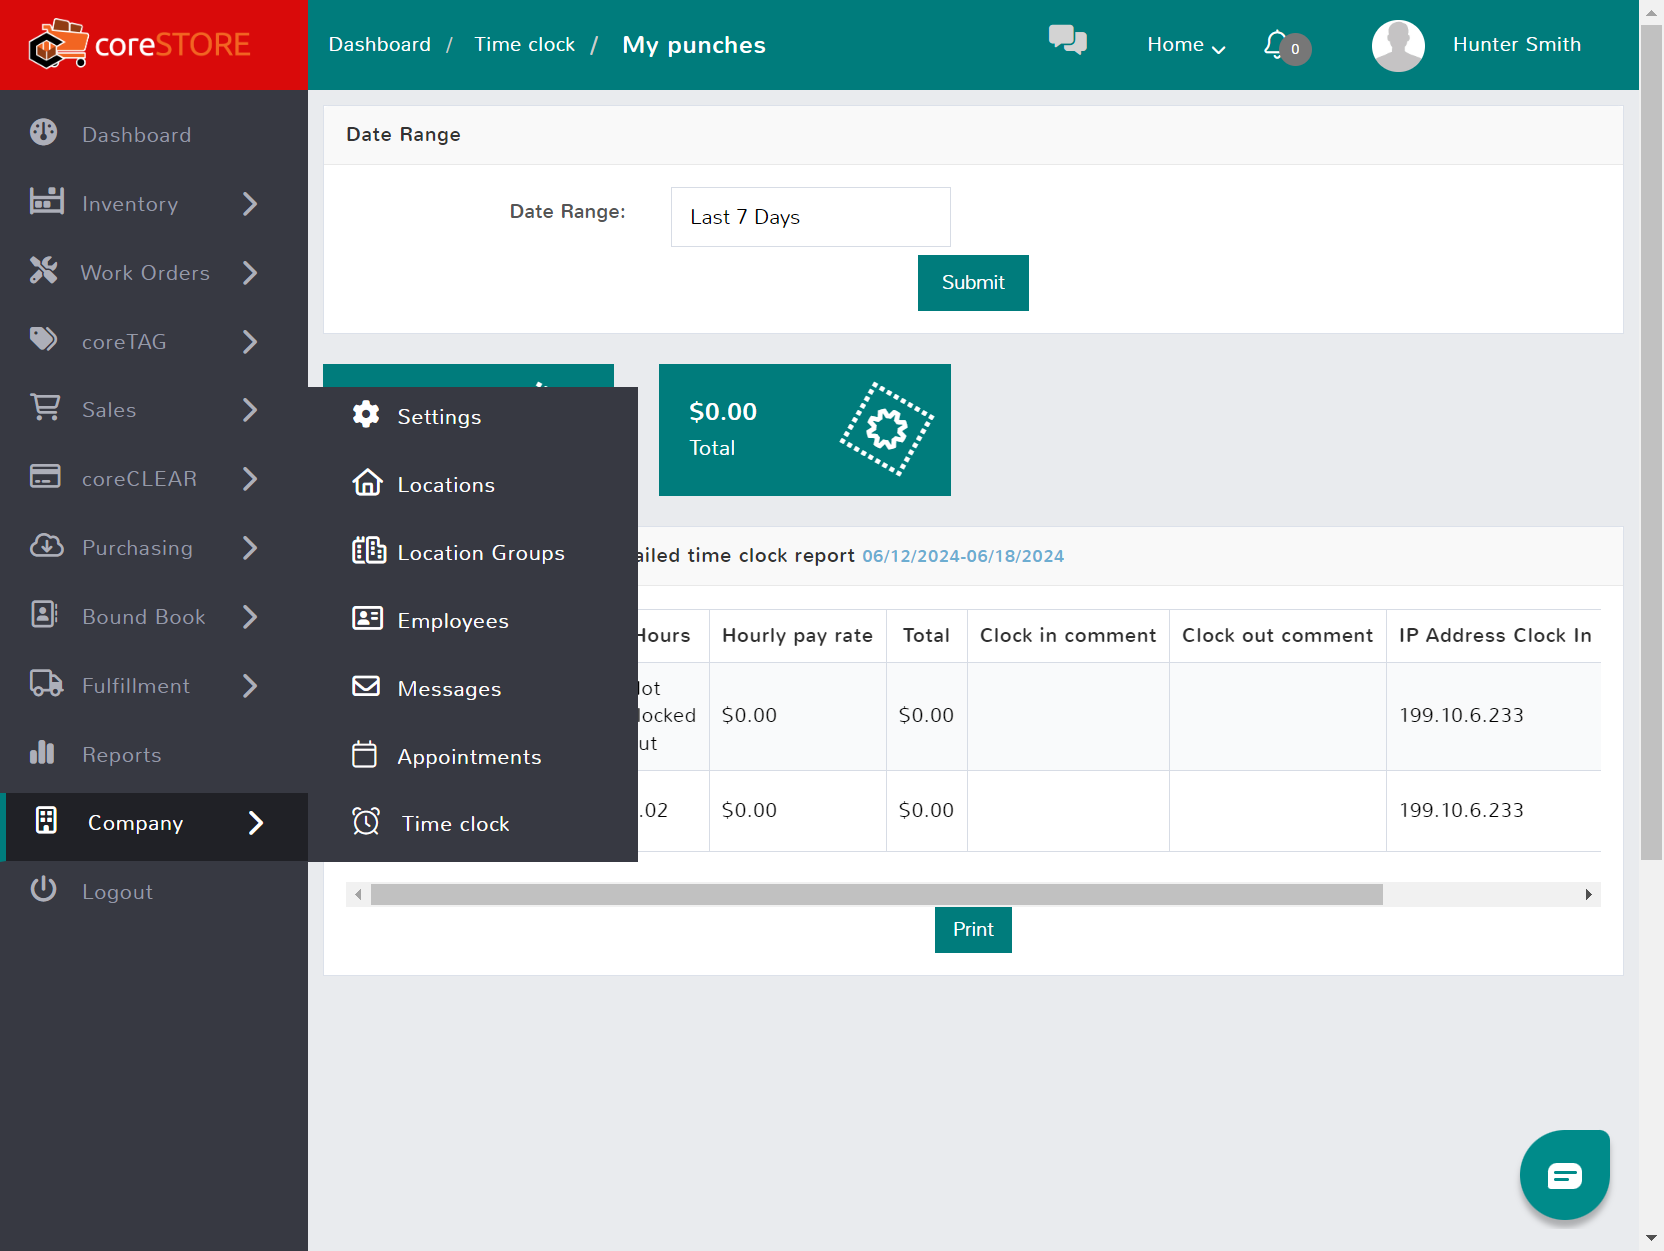1664x1251 pixels.
Task: Expand the Fulfillment menu chevron
Action: pos(250,686)
